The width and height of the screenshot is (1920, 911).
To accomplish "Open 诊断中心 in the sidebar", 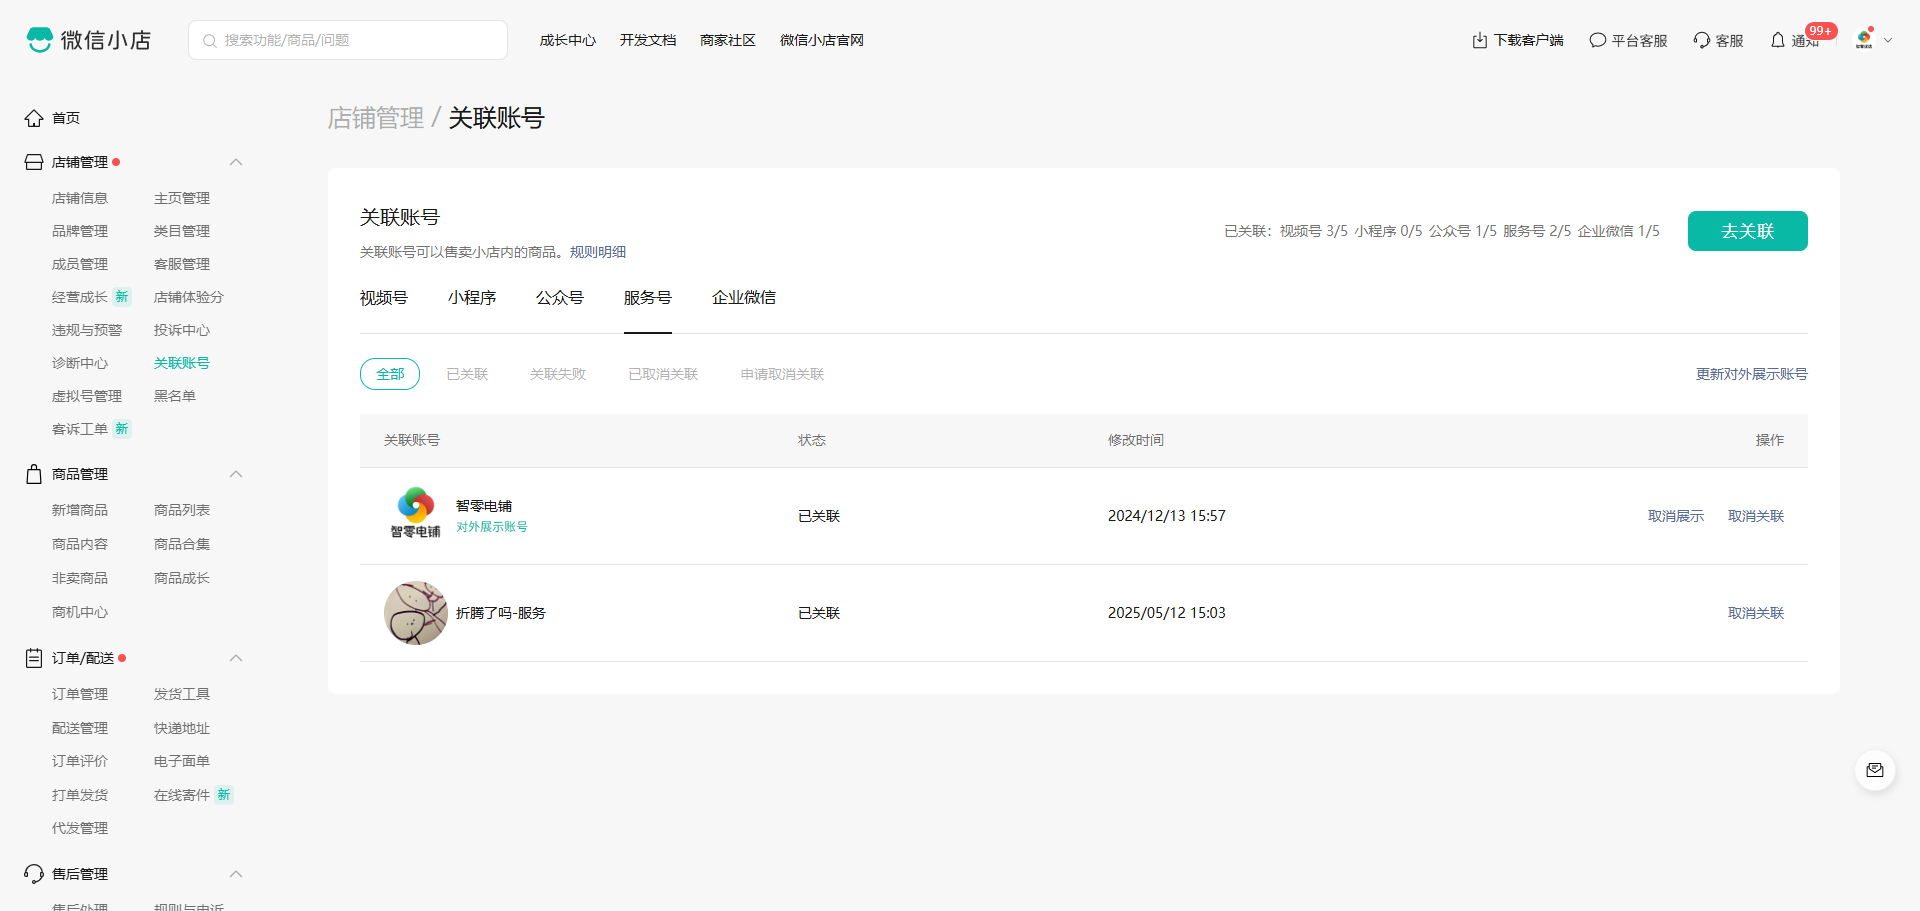I will [80, 363].
